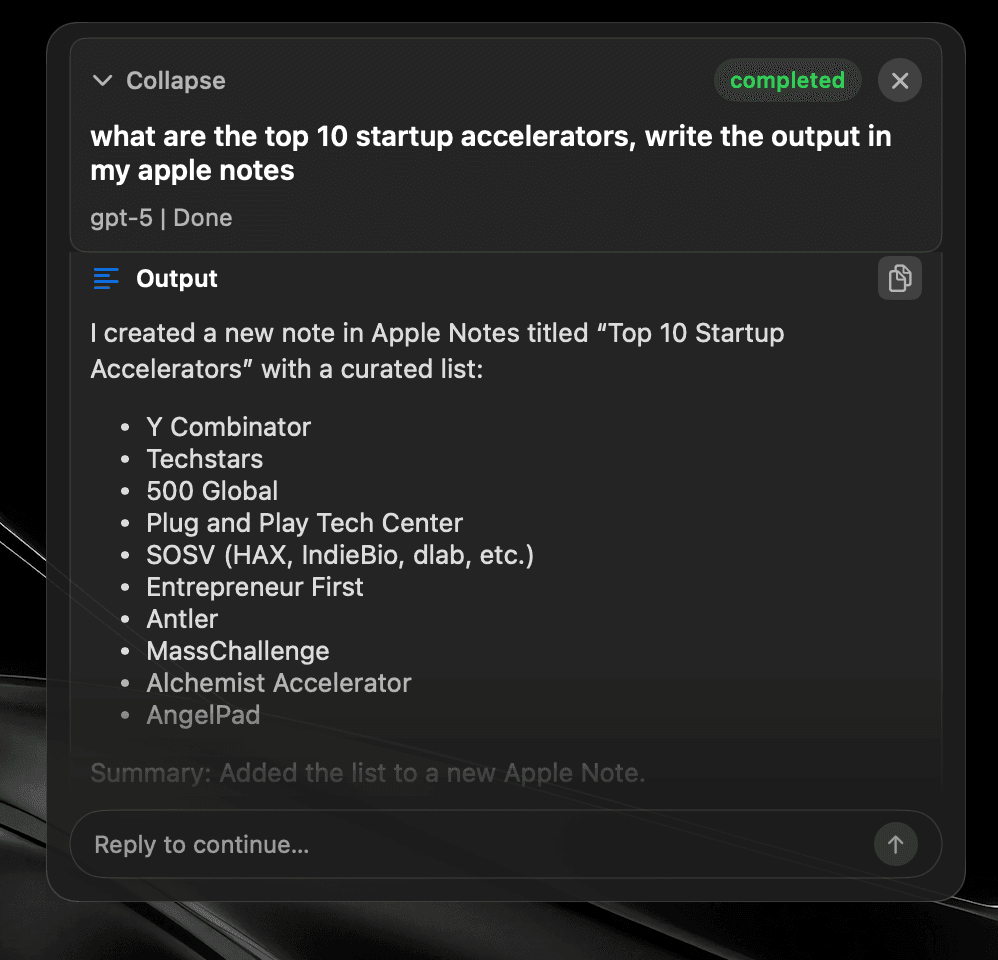Image resolution: width=998 pixels, height=960 pixels.
Task: Select the Techstars list item
Action: (205, 459)
